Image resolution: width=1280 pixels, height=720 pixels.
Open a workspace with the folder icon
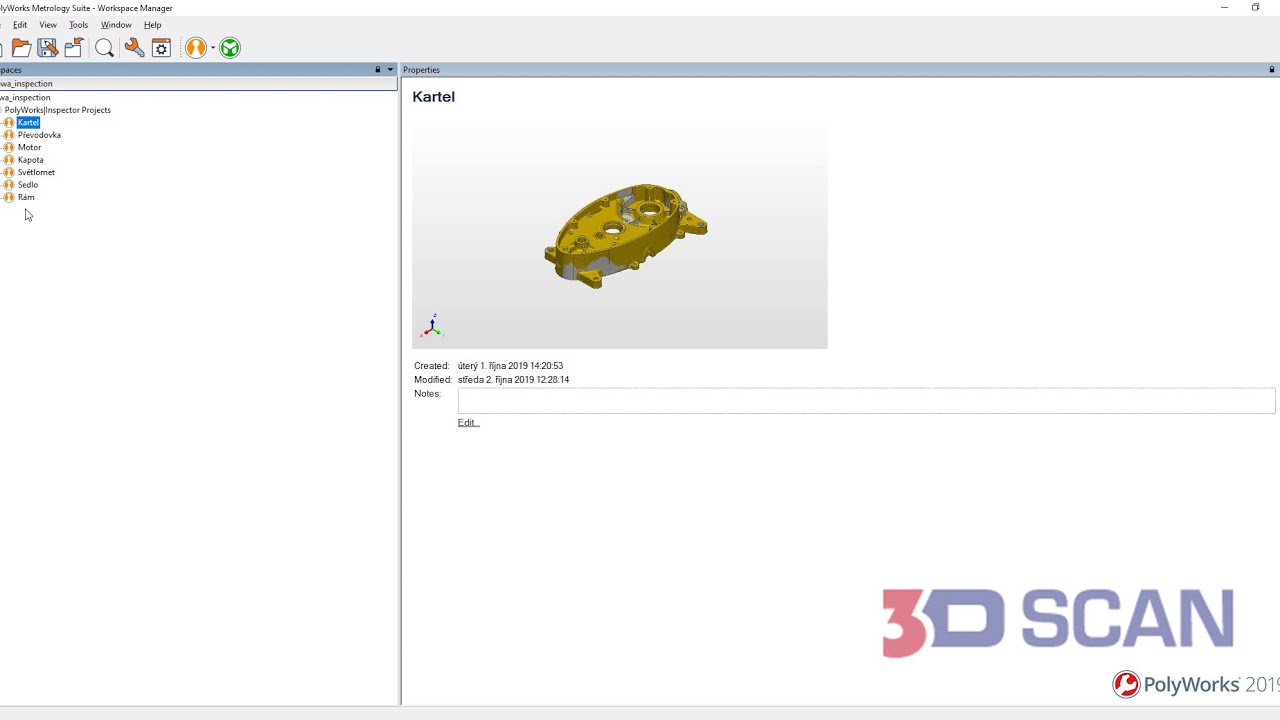21,47
